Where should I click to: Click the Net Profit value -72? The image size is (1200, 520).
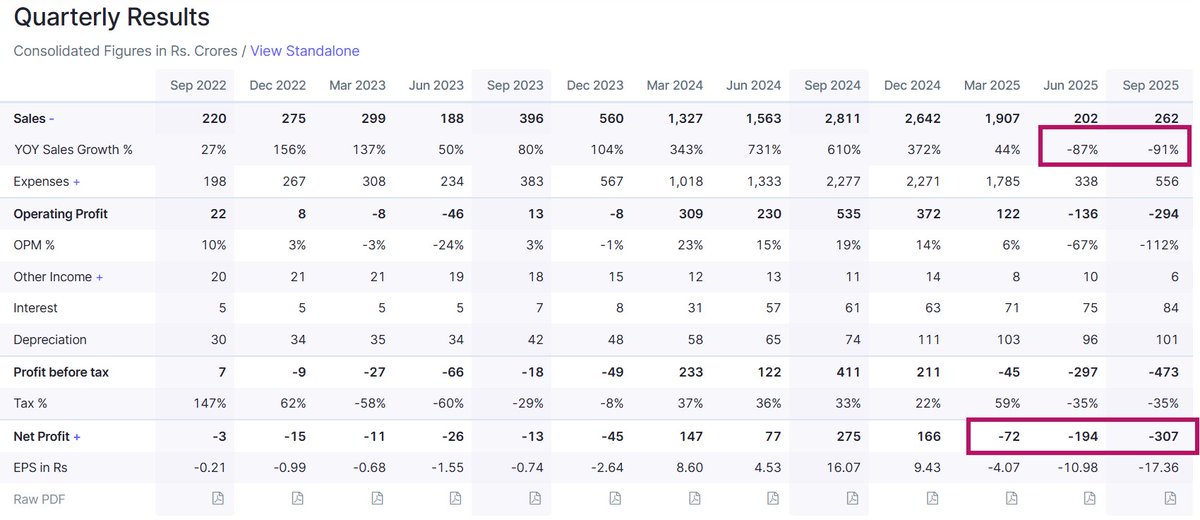[1007, 436]
